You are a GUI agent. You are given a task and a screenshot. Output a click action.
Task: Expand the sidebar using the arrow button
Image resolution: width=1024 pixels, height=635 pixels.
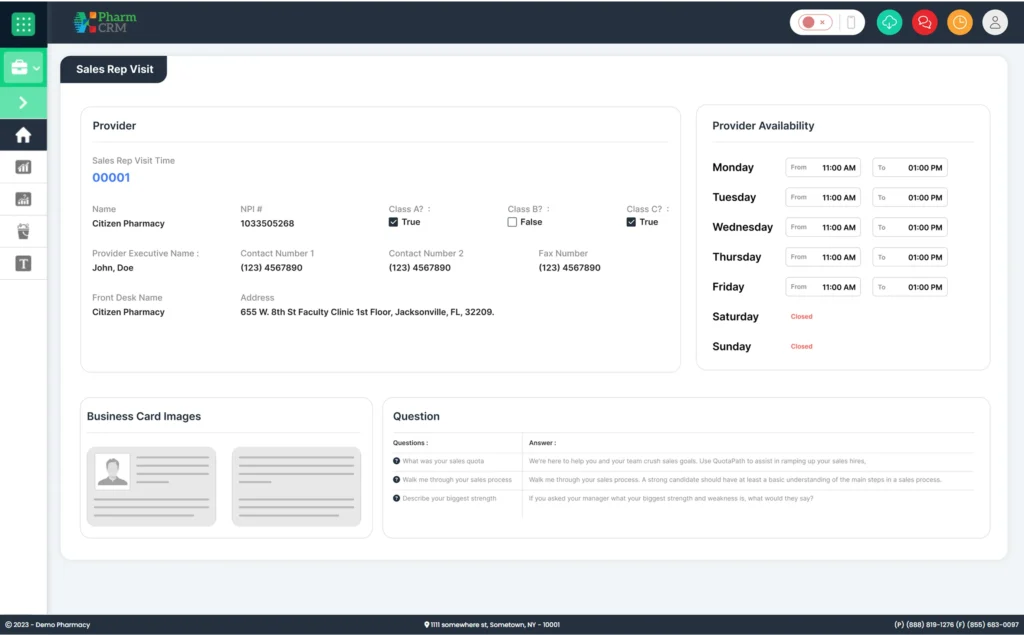coord(24,102)
